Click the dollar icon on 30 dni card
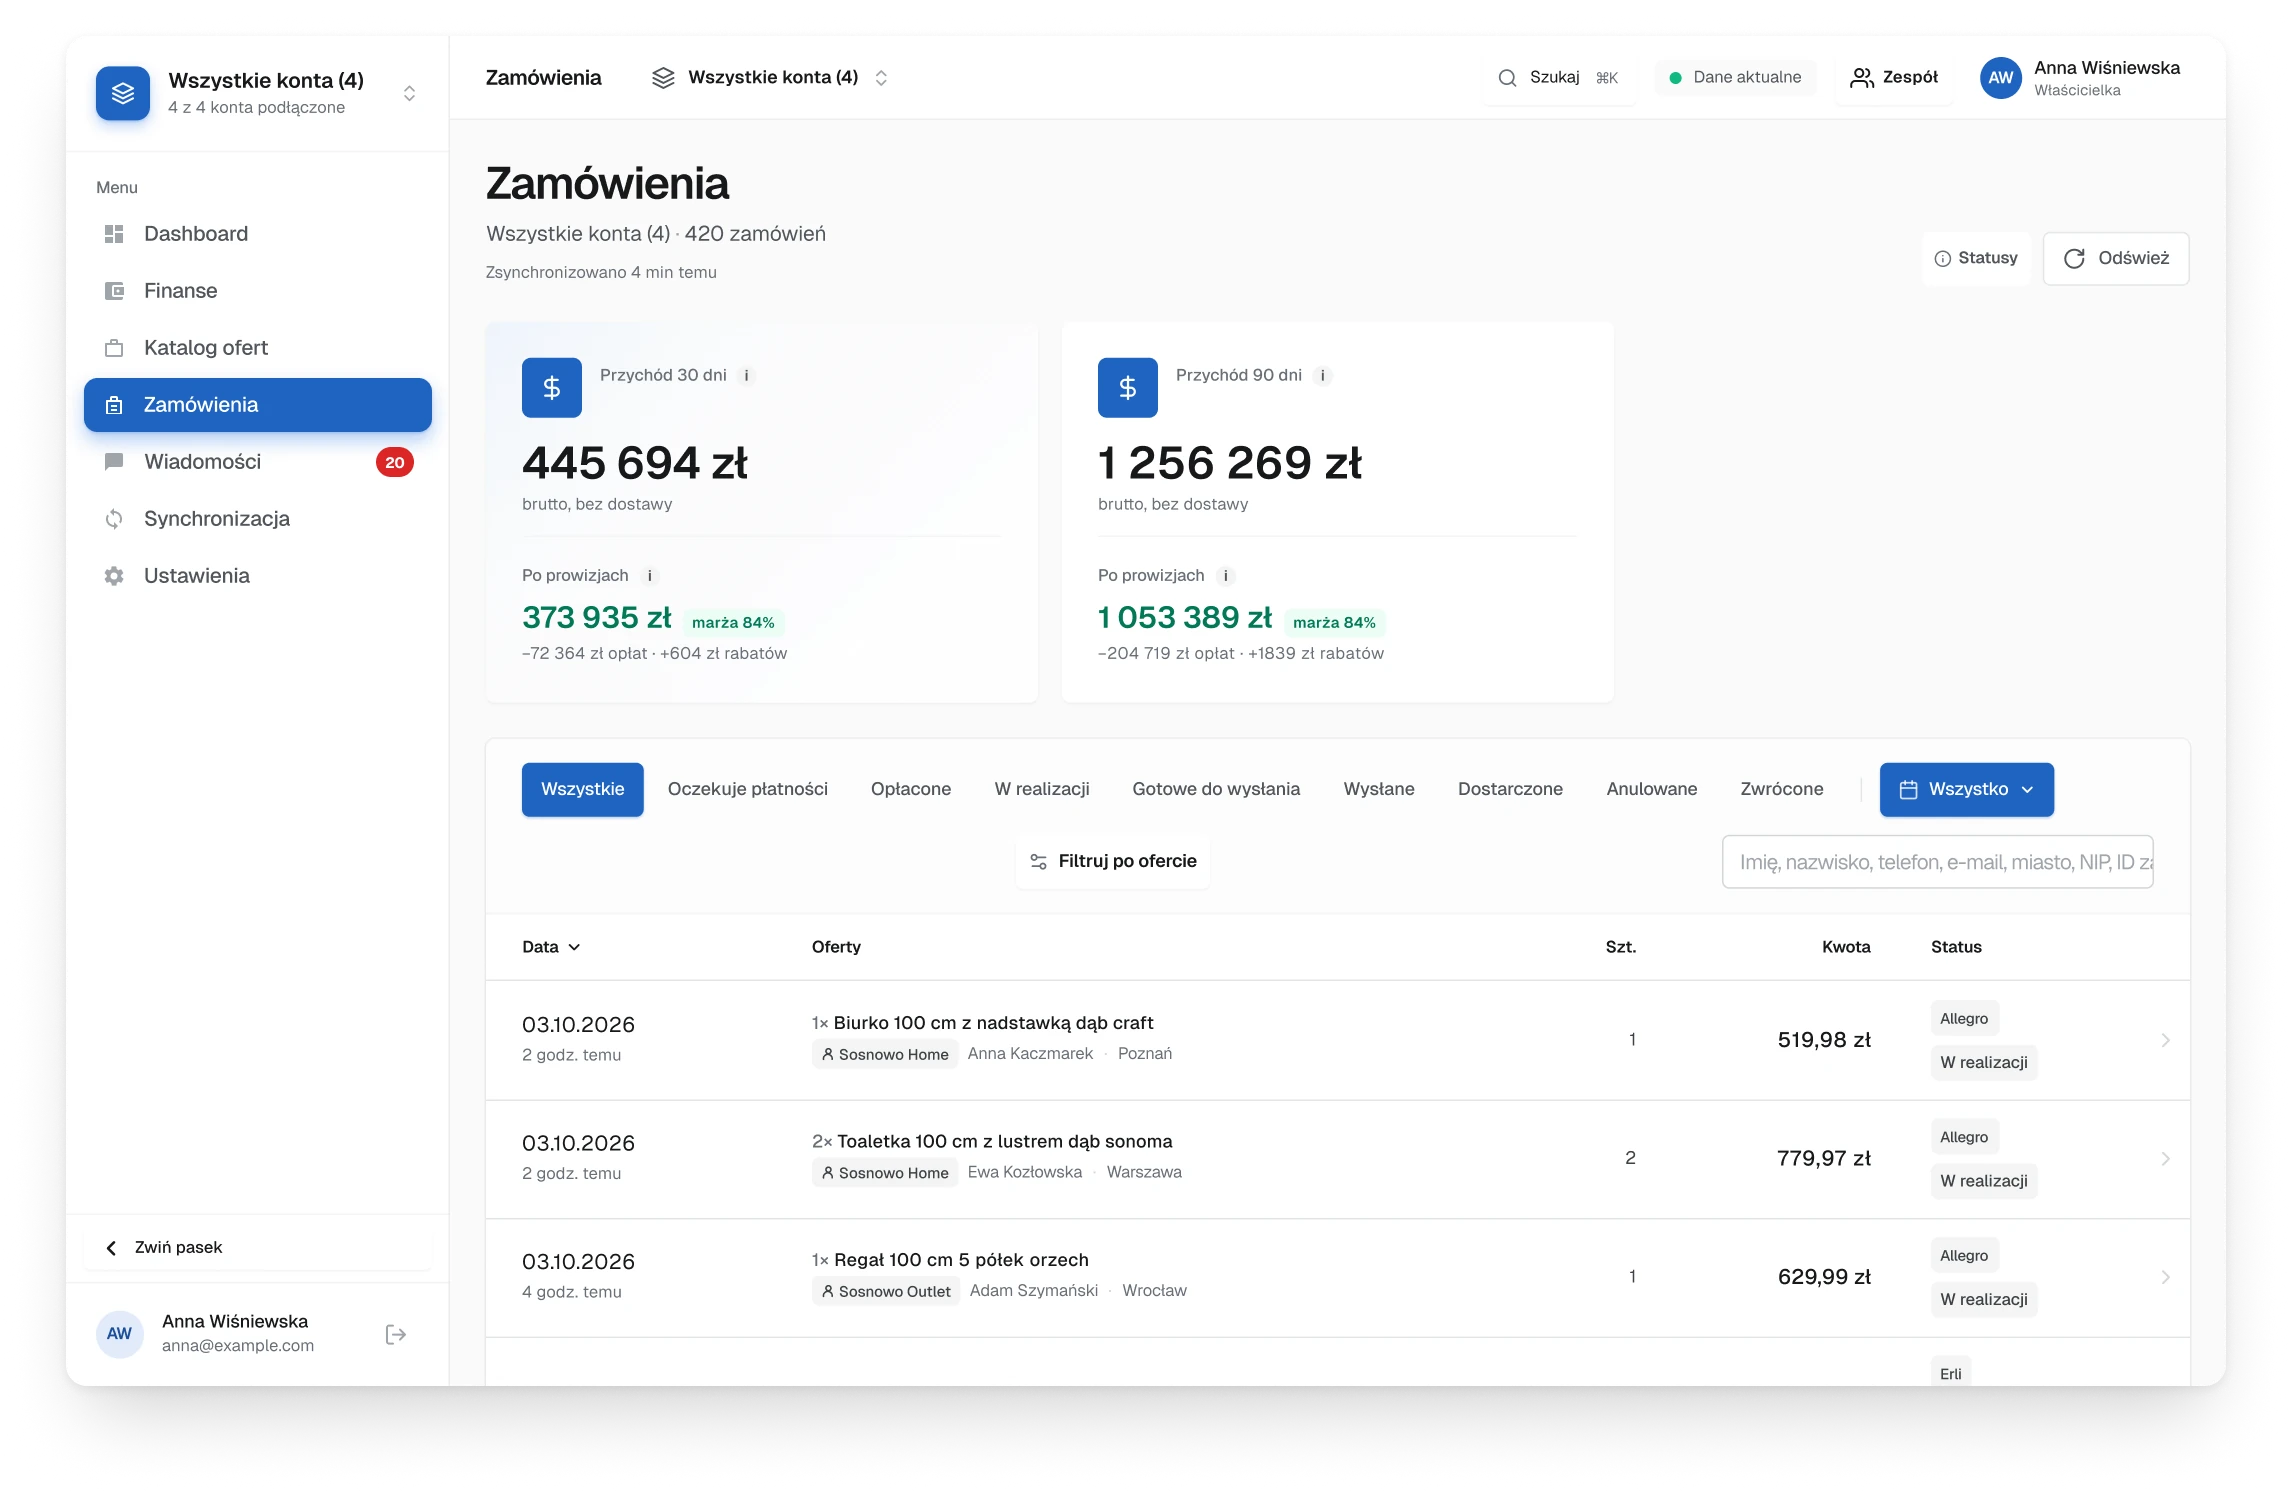2292x1494 pixels. point(552,388)
